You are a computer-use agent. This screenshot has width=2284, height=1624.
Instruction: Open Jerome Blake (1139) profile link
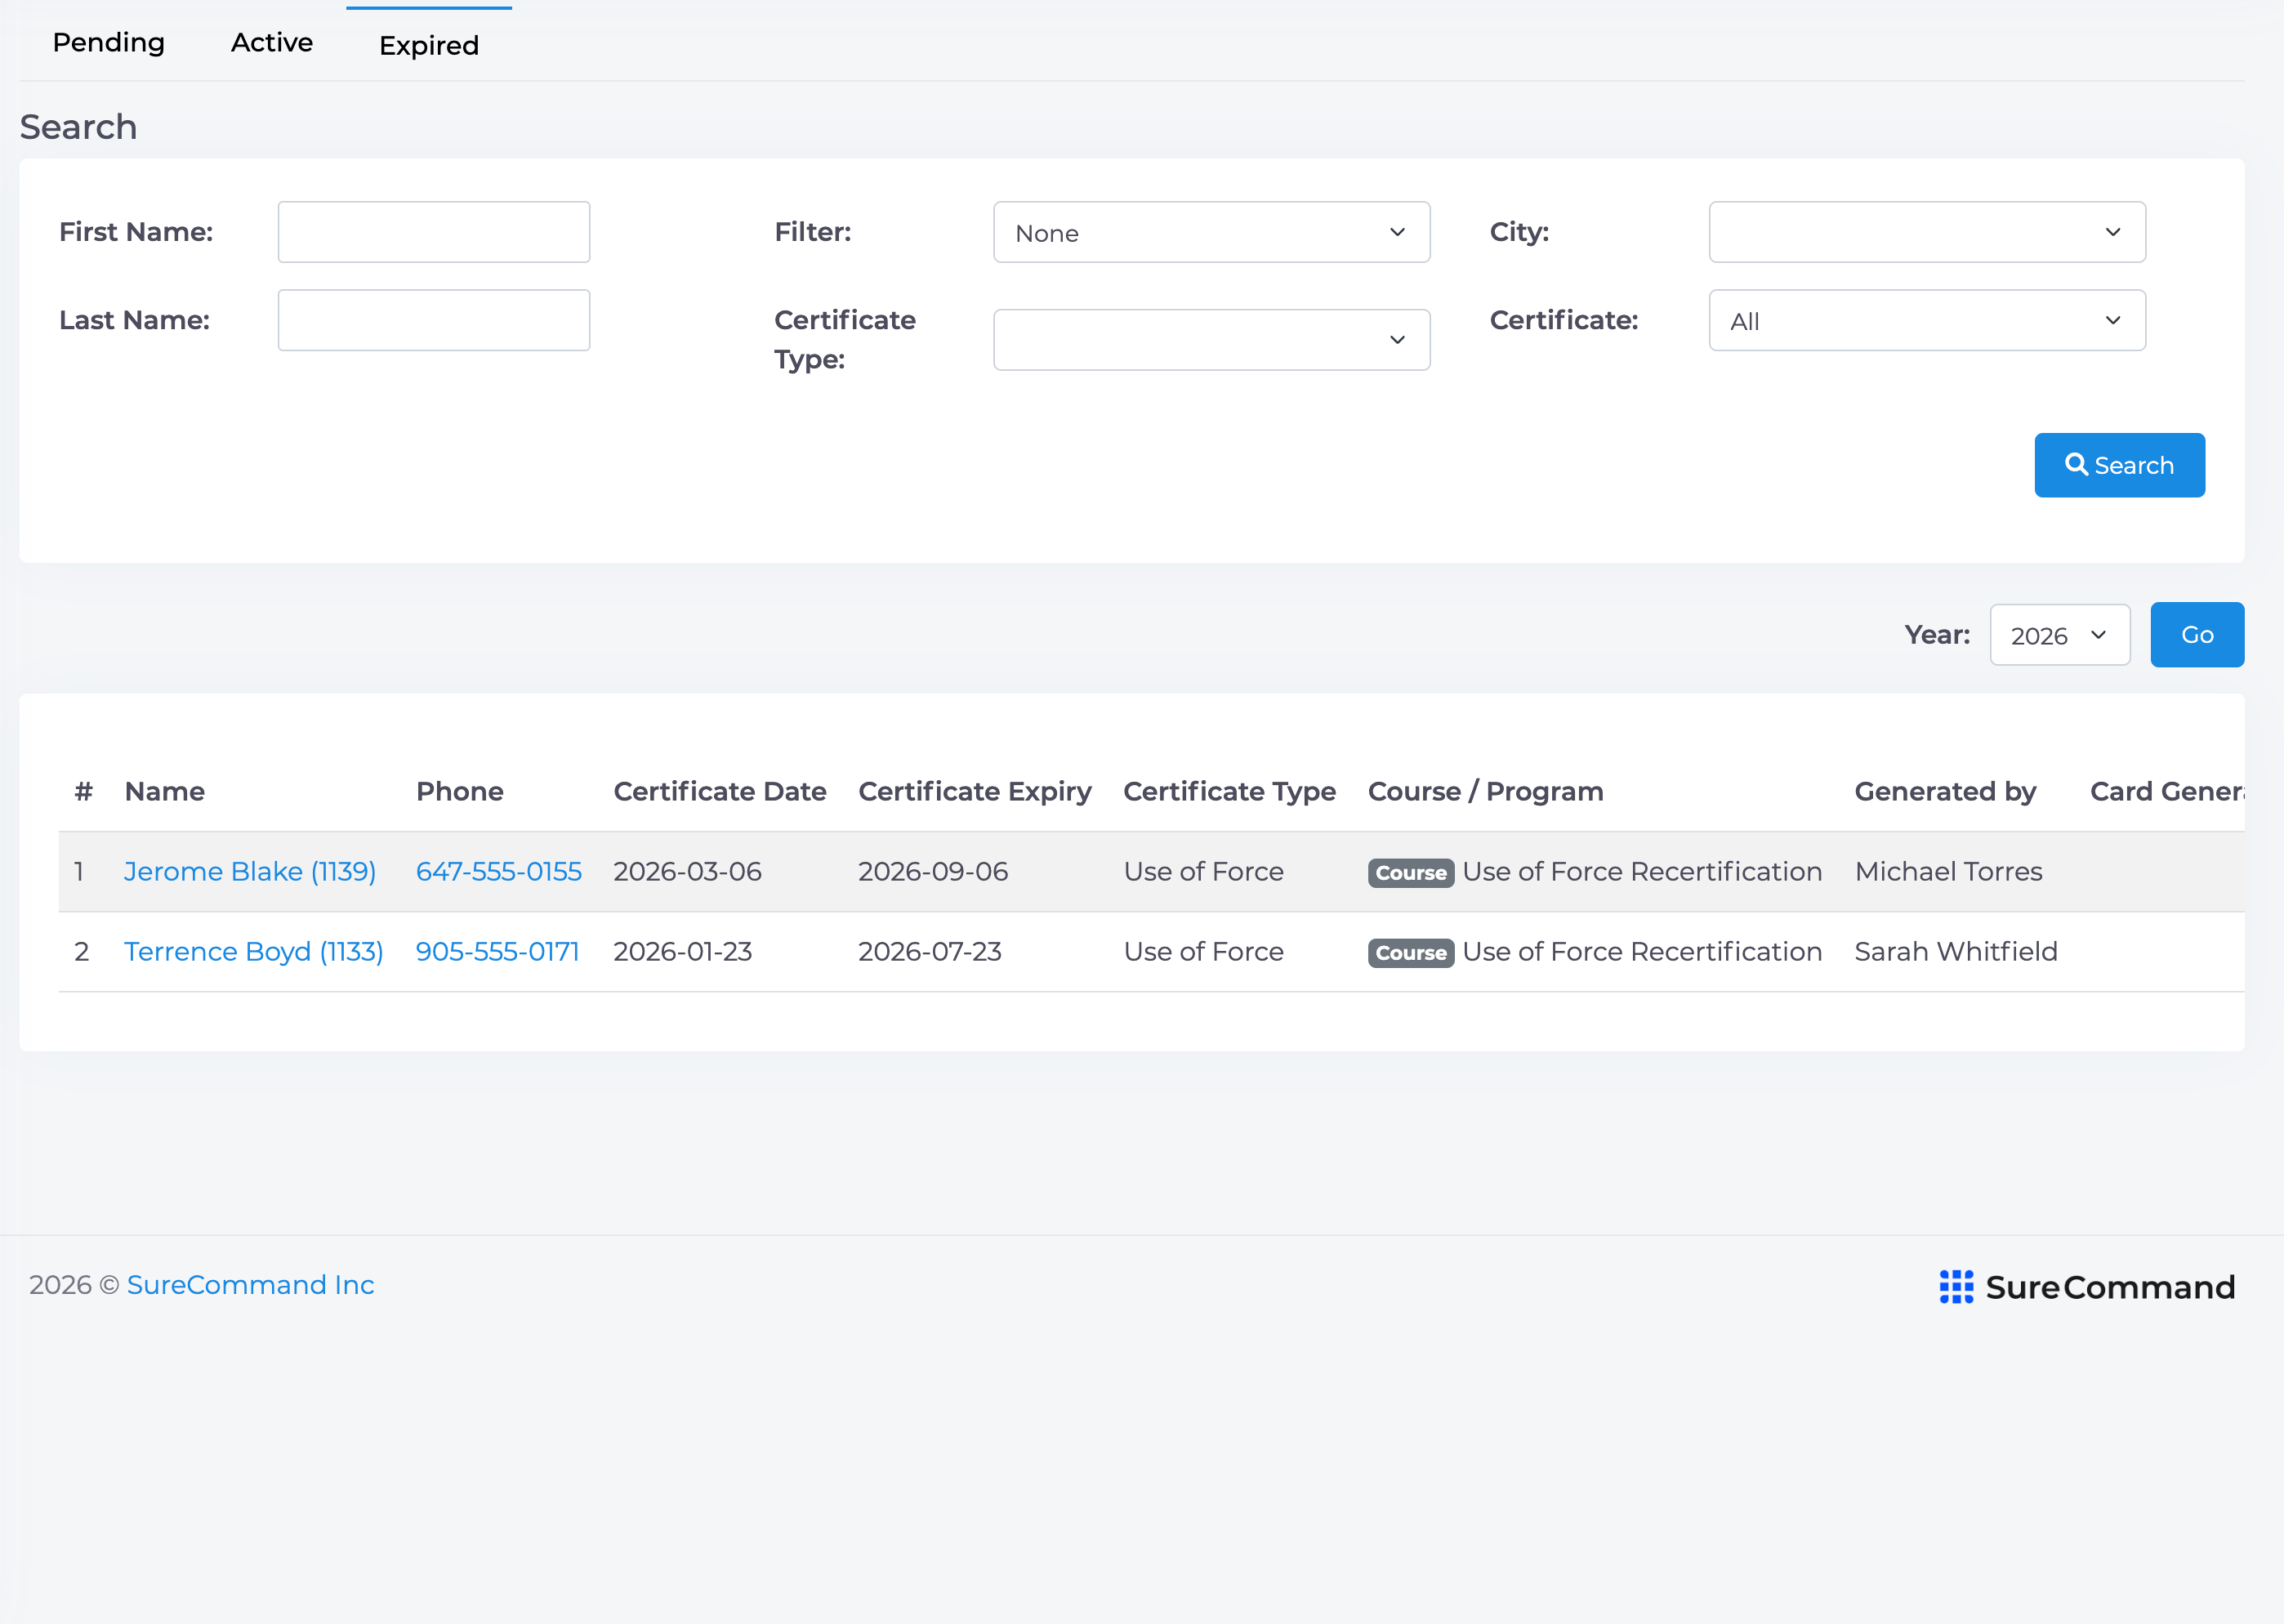250,872
